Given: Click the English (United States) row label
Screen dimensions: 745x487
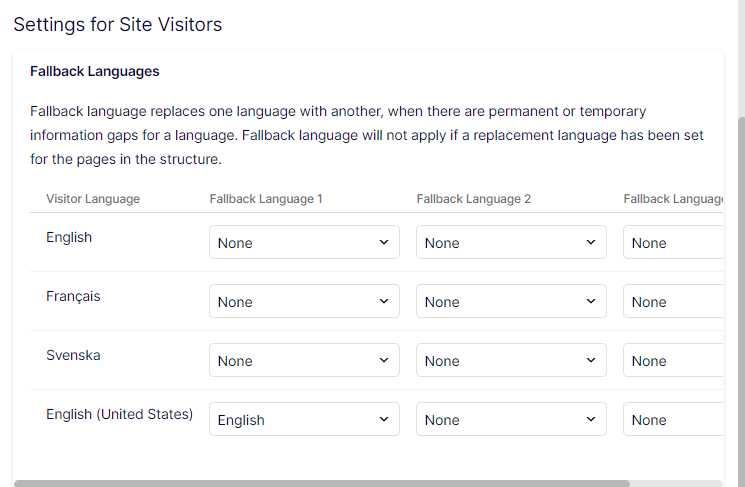Looking at the screenshot, I should tap(119, 414).
